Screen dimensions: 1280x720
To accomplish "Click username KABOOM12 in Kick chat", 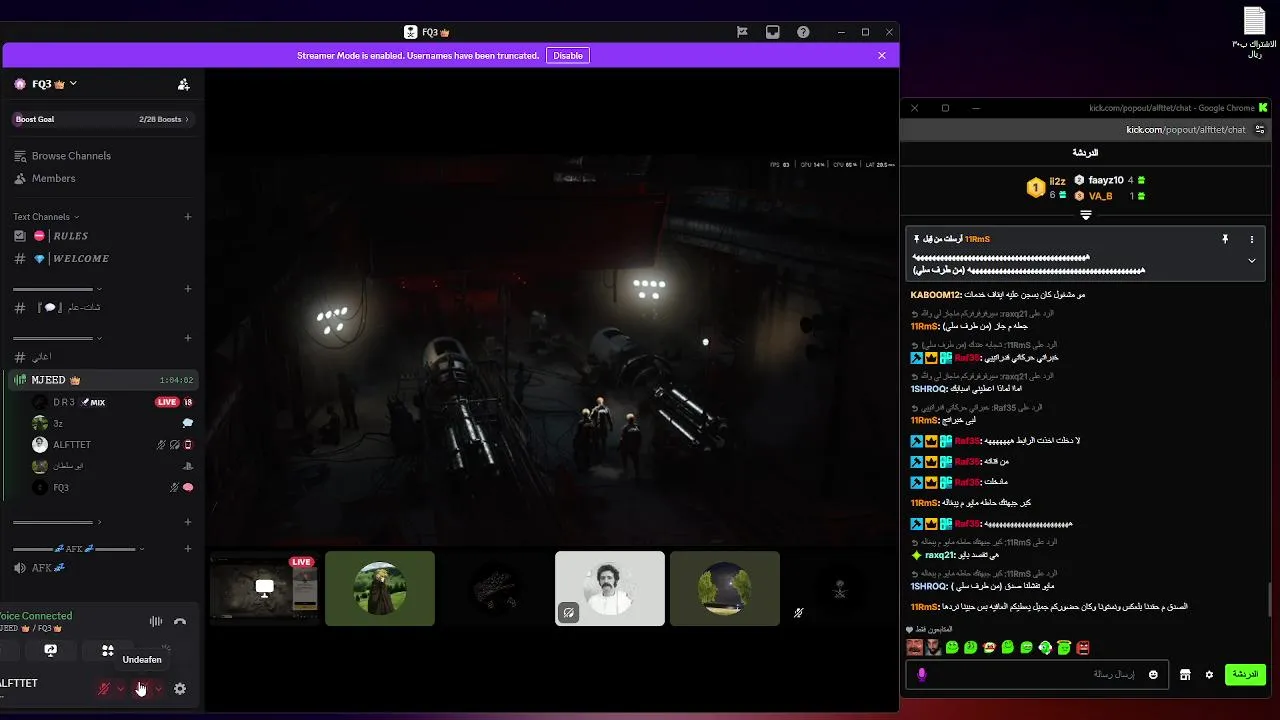I will [x=936, y=295].
